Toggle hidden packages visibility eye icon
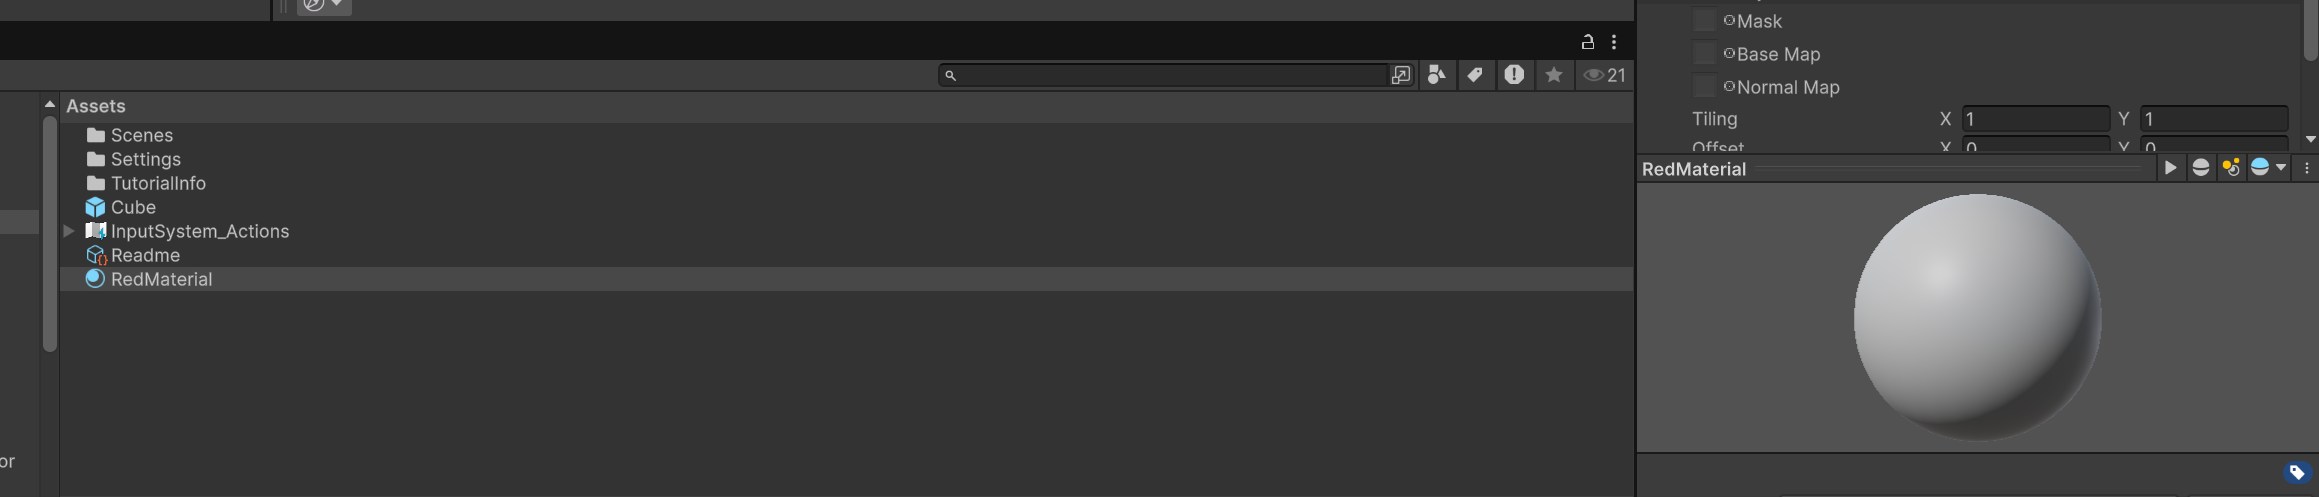2319x497 pixels. 1604,75
